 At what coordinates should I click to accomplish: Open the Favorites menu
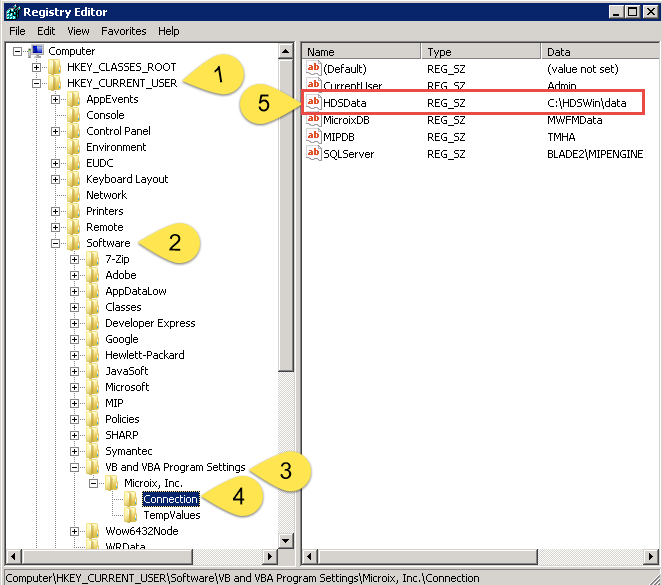point(123,31)
